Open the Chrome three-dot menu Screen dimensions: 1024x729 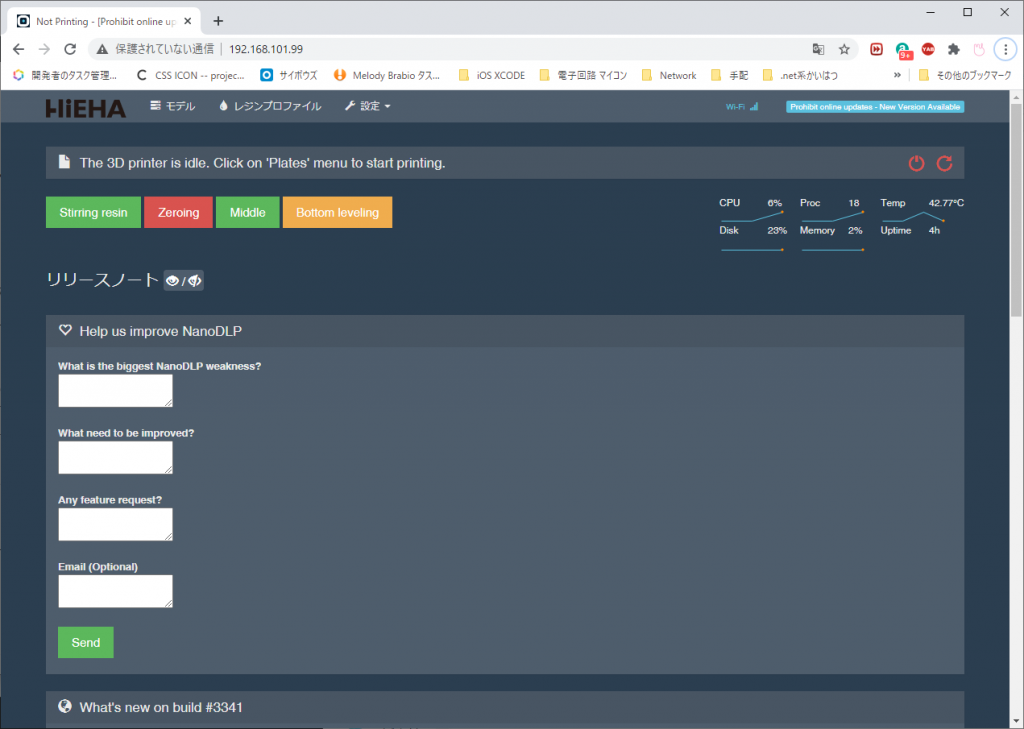(1005, 49)
